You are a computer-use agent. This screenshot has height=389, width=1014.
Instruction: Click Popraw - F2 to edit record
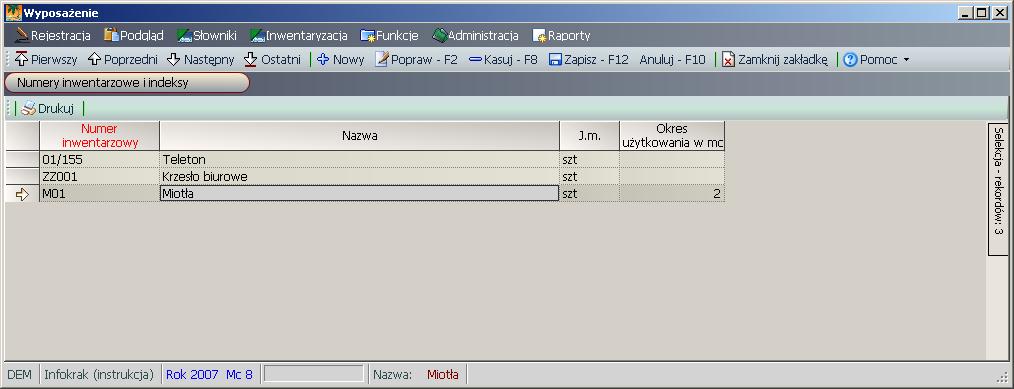pos(416,59)
